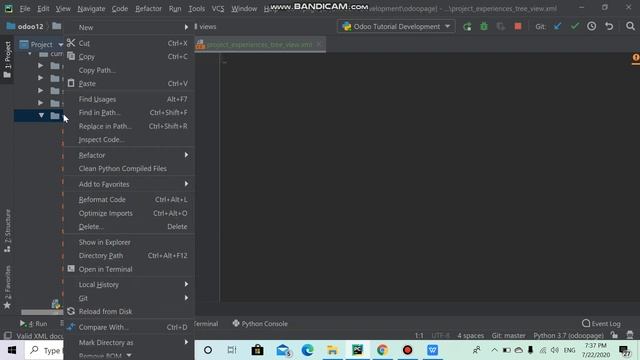Image resolution: width=640 pixels, height=360 pixels.
Task: Click the Paste clipboard icon in context menu
Action: click(71, 83)
